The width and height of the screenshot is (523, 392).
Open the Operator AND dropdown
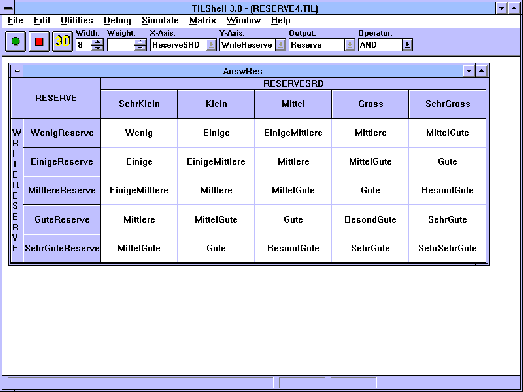(407, 45)
